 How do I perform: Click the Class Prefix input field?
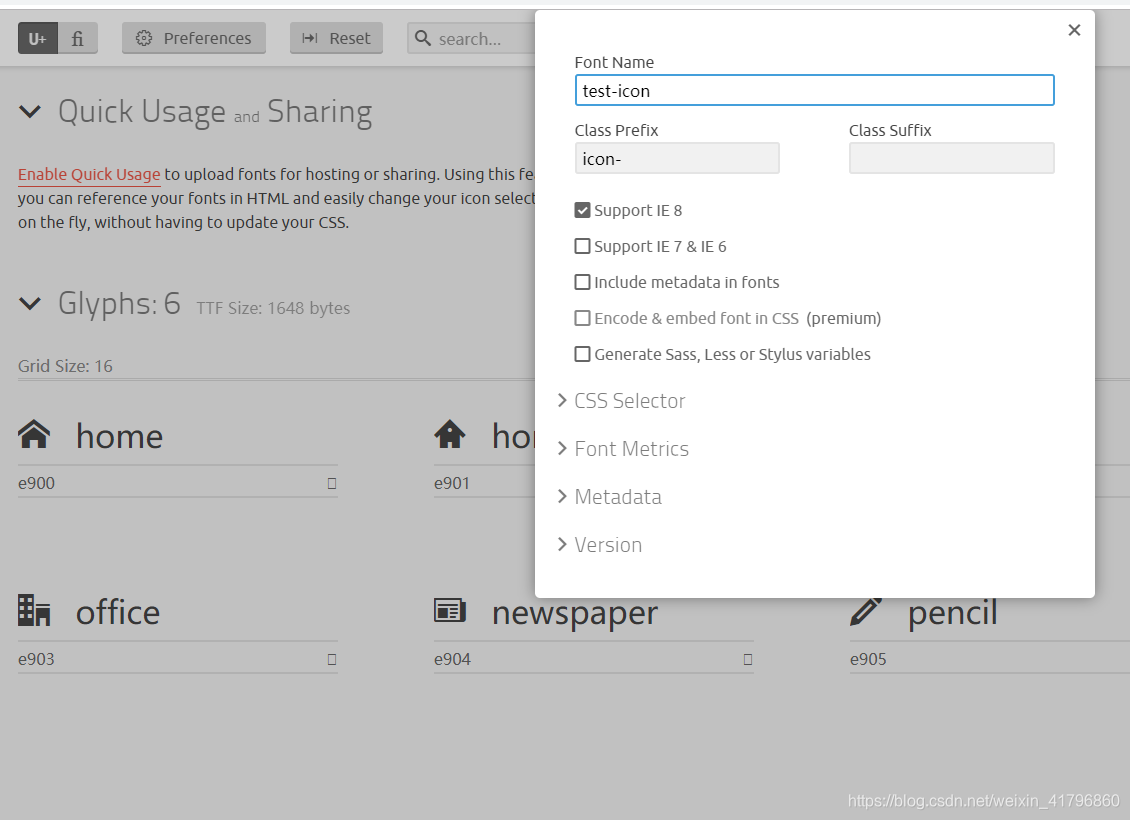click(677, 159)
